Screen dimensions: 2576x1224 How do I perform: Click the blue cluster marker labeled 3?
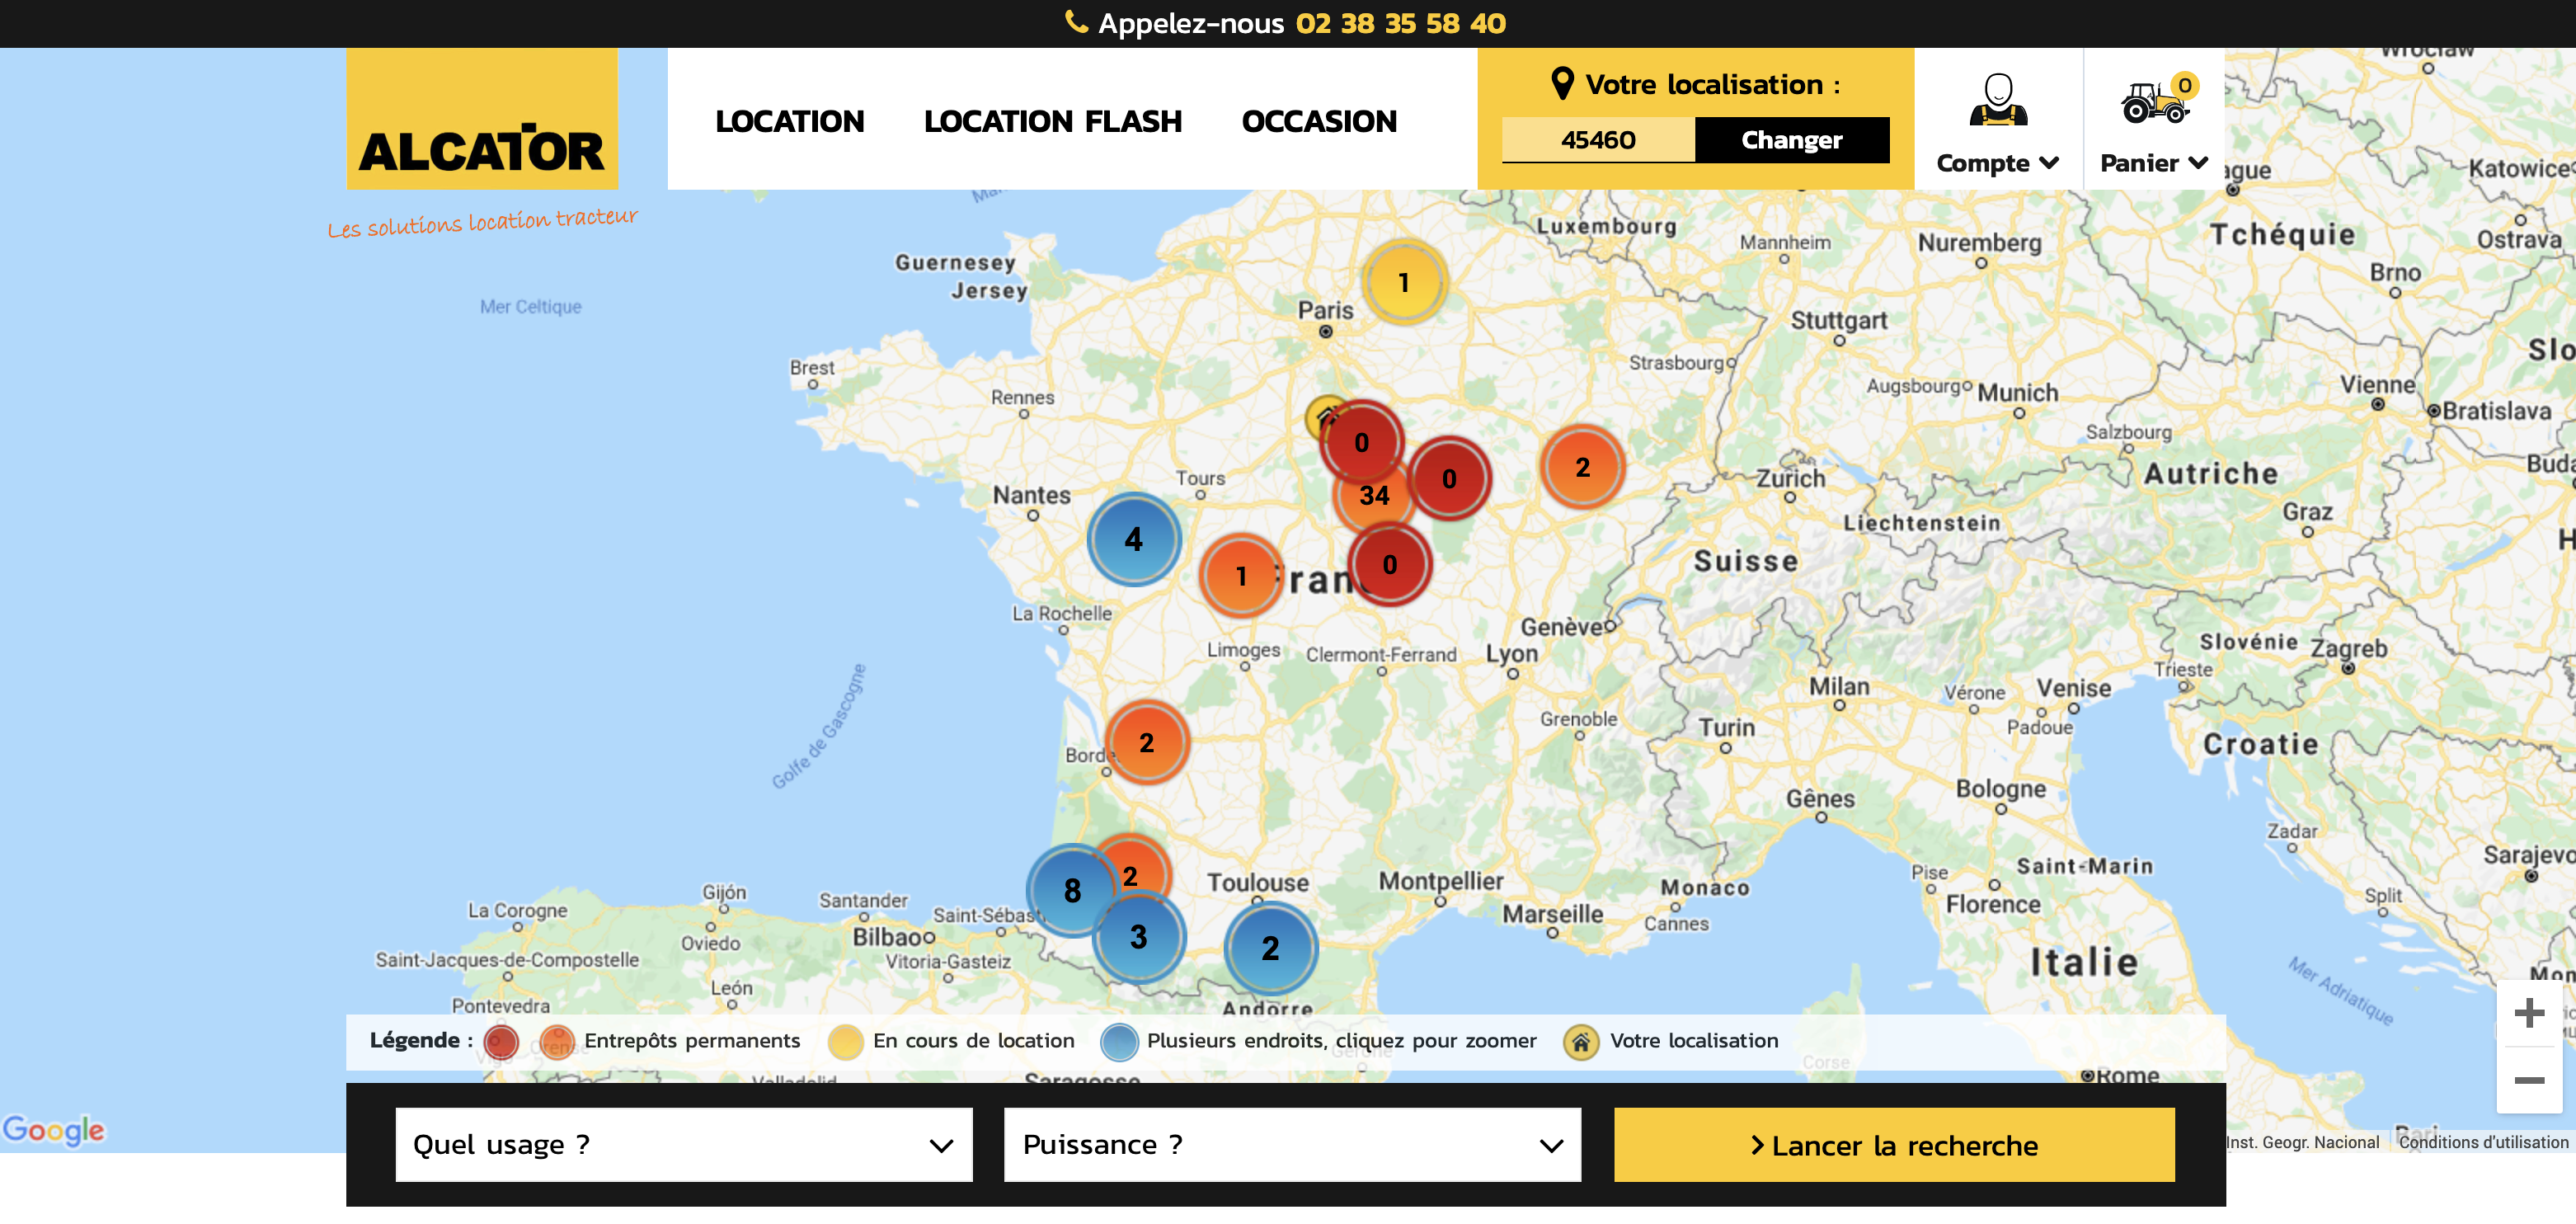point(1138,937)
